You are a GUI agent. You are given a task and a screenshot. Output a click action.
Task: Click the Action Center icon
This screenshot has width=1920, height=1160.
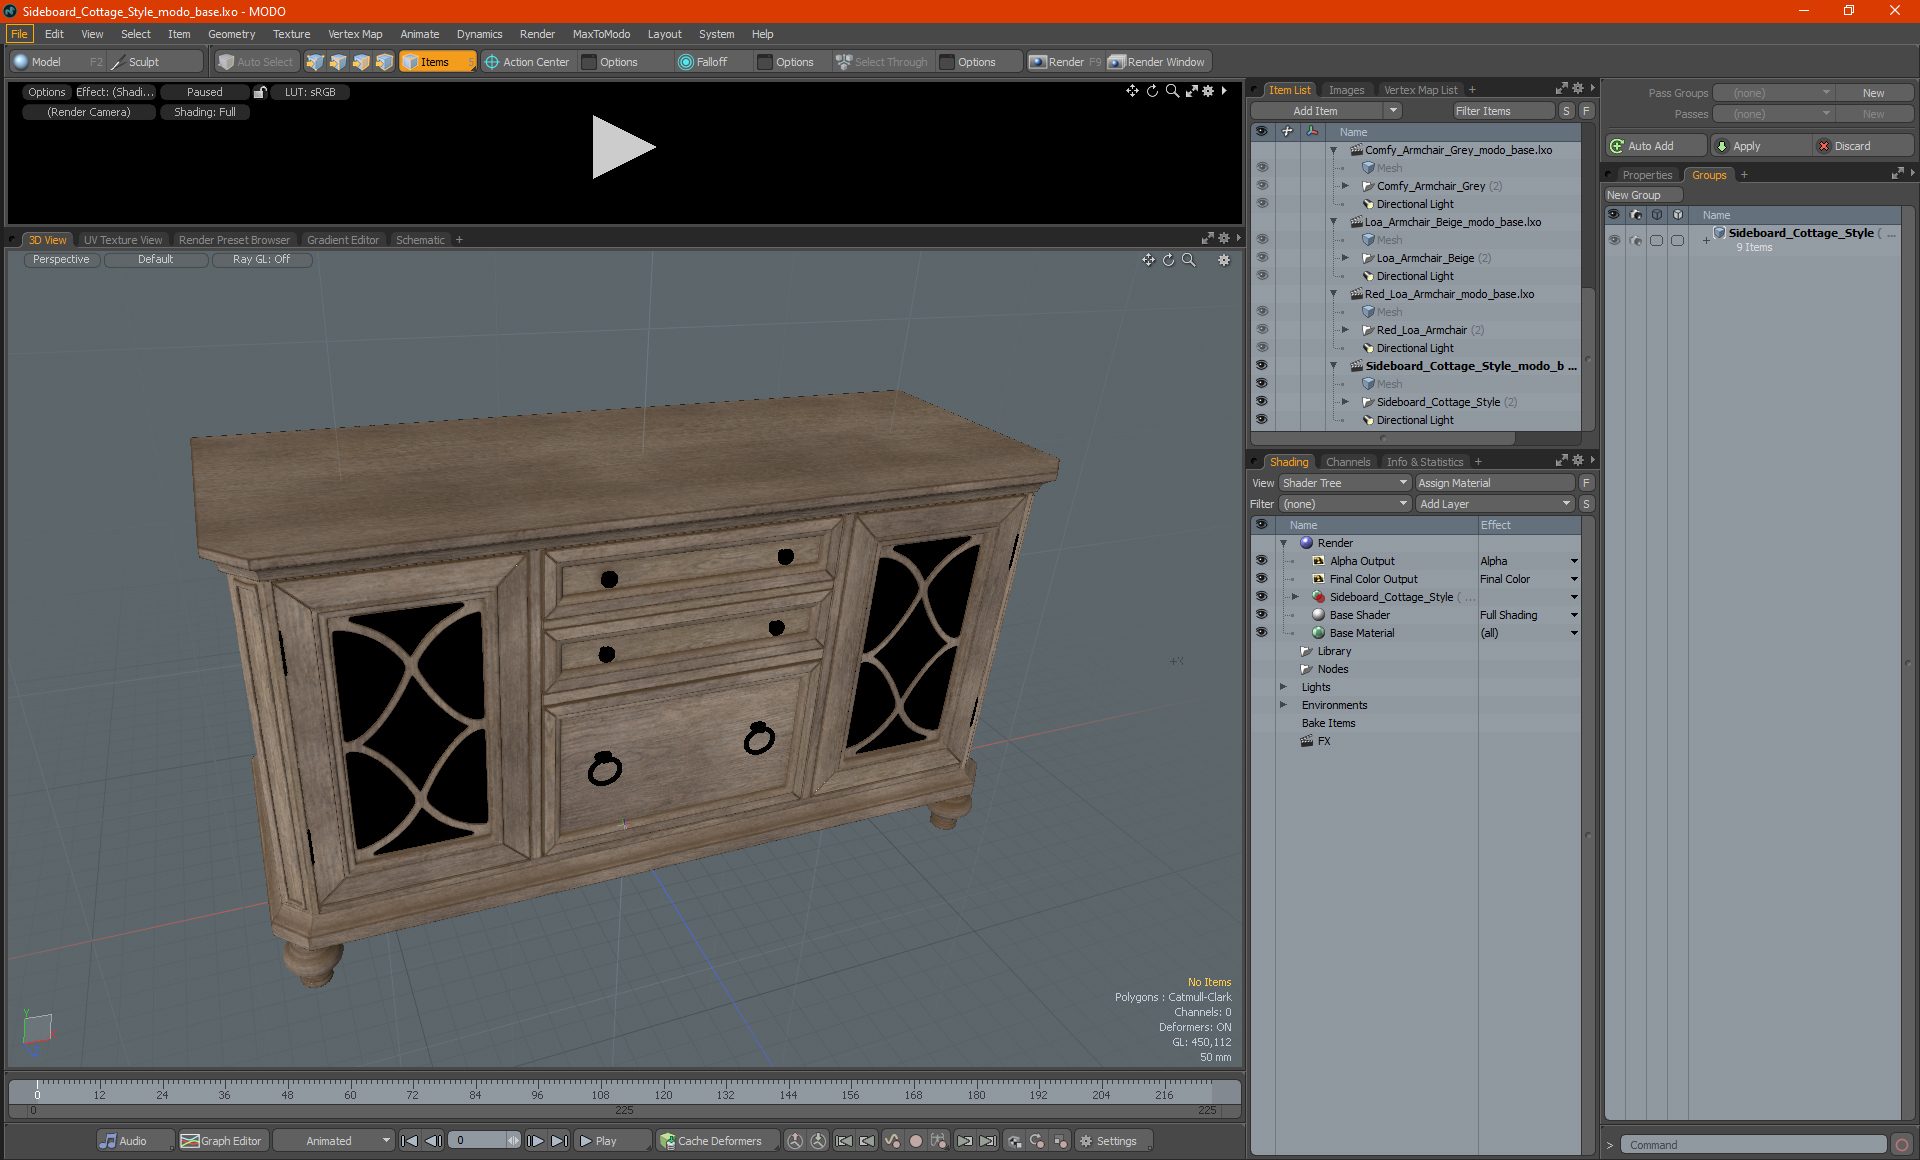(x=492, y=62)
